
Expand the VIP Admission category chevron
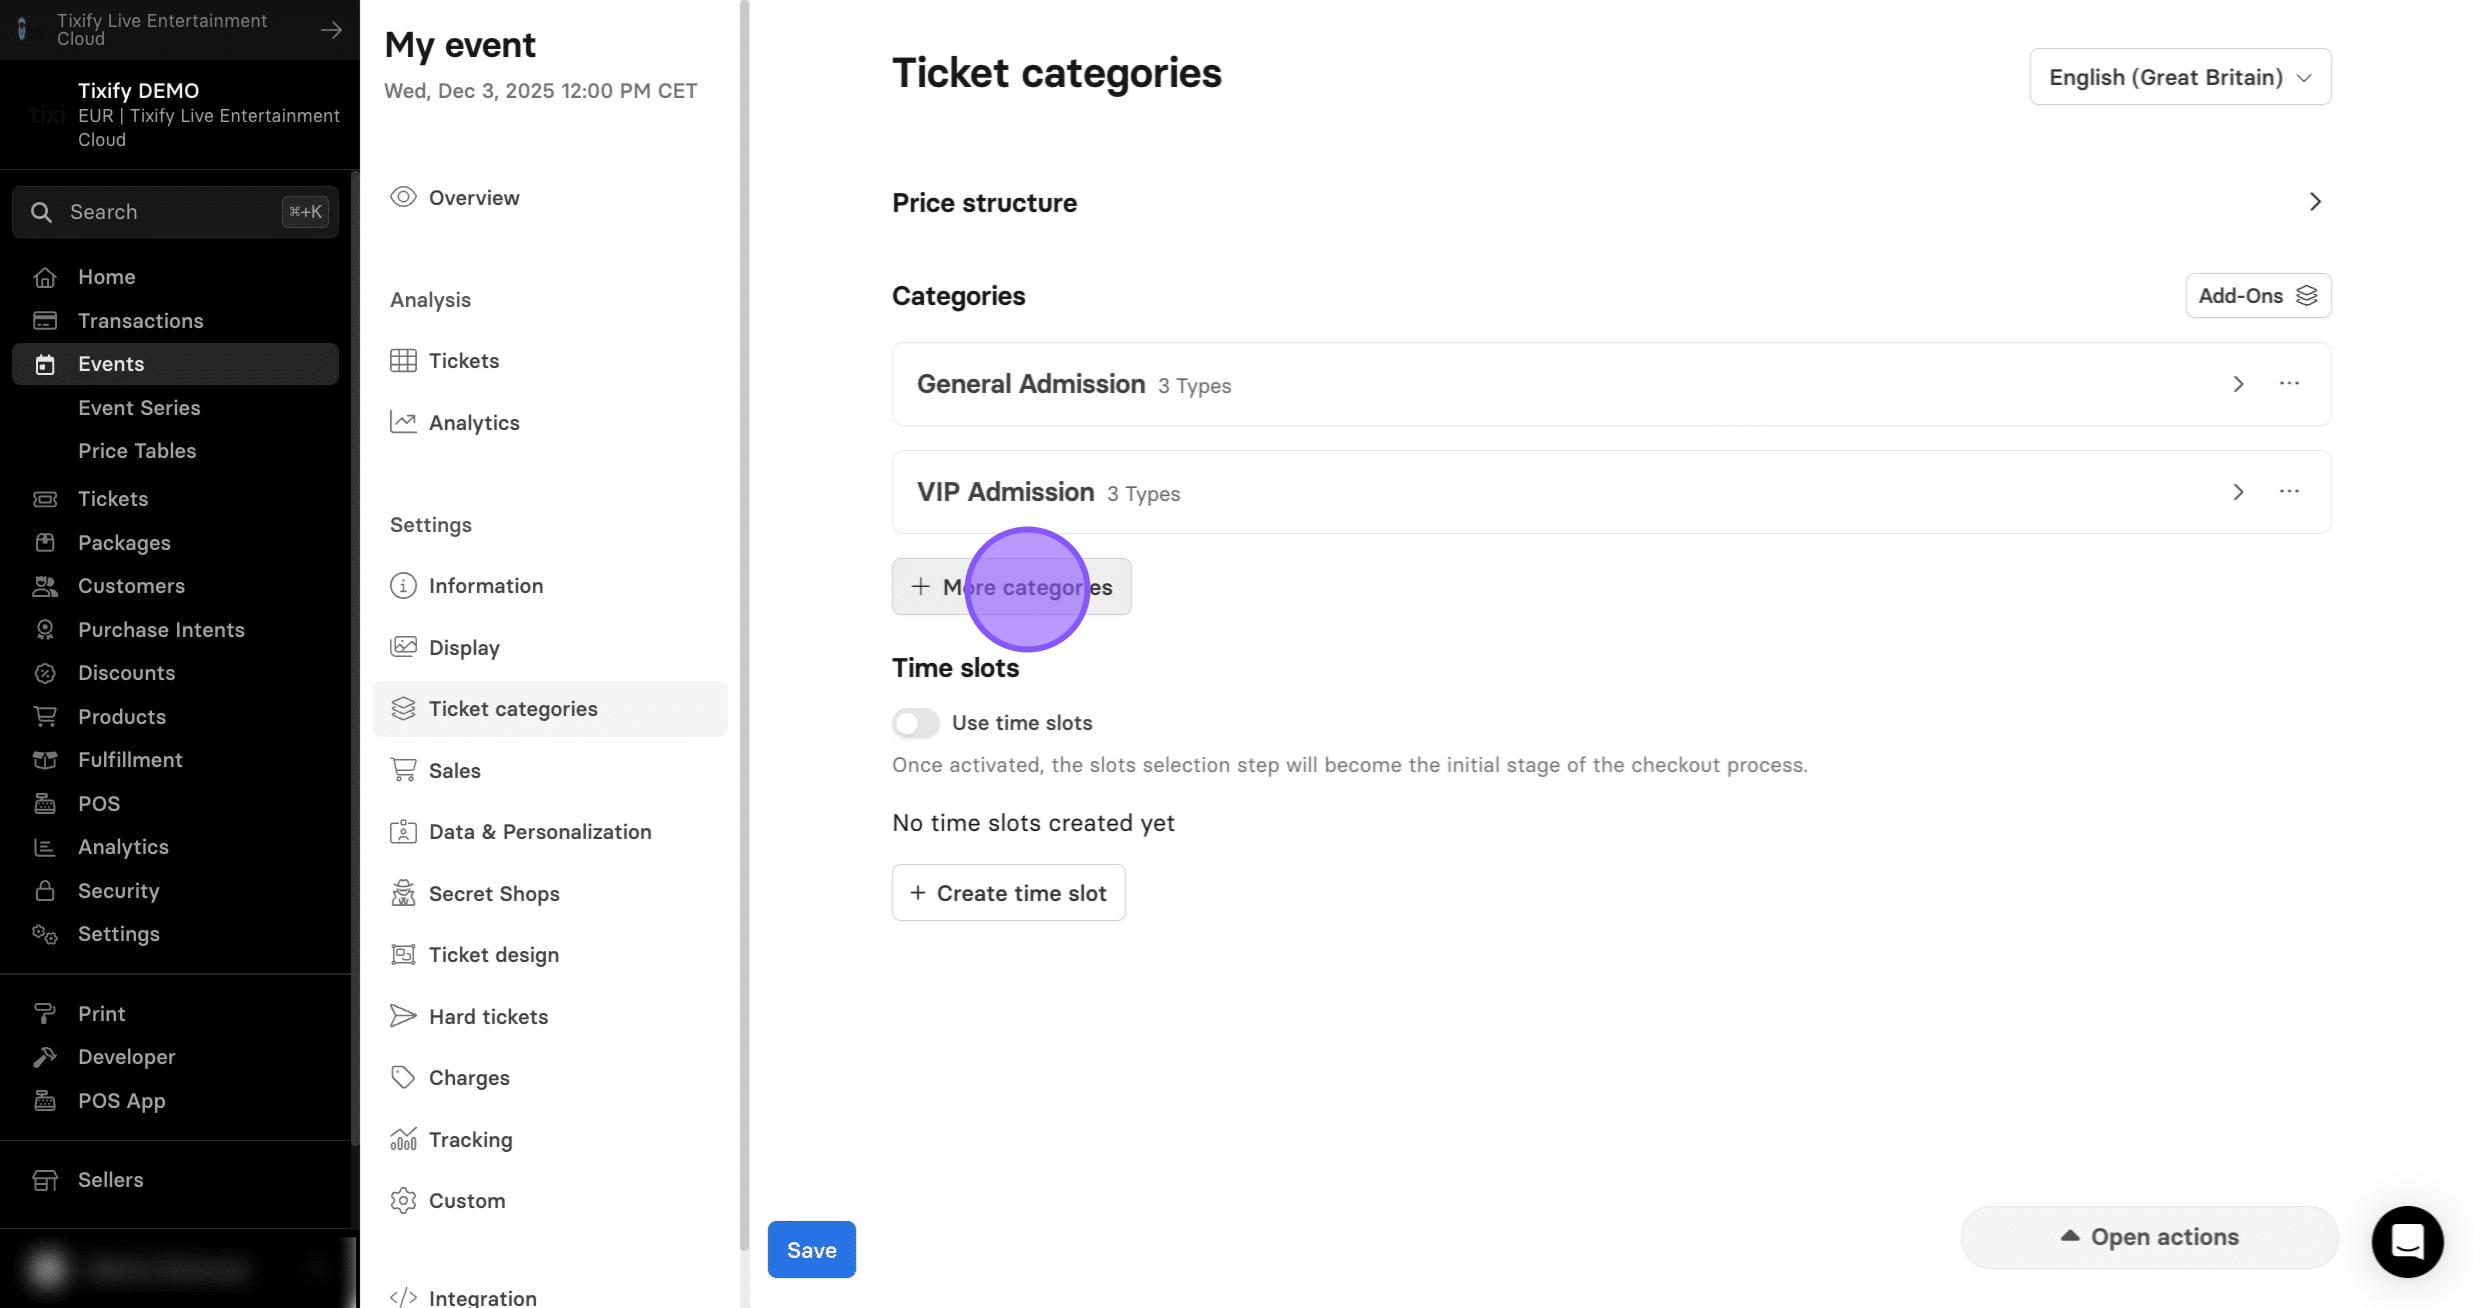point(2238,492)
